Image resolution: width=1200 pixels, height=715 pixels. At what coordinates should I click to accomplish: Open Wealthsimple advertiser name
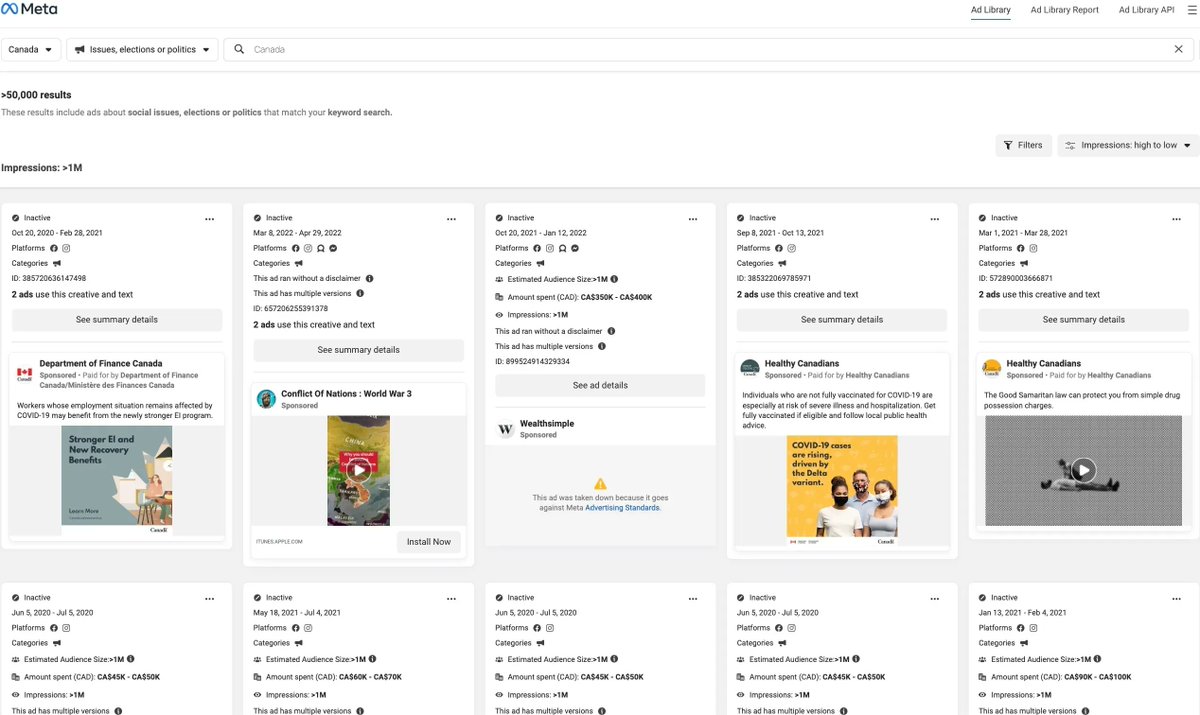547,424
